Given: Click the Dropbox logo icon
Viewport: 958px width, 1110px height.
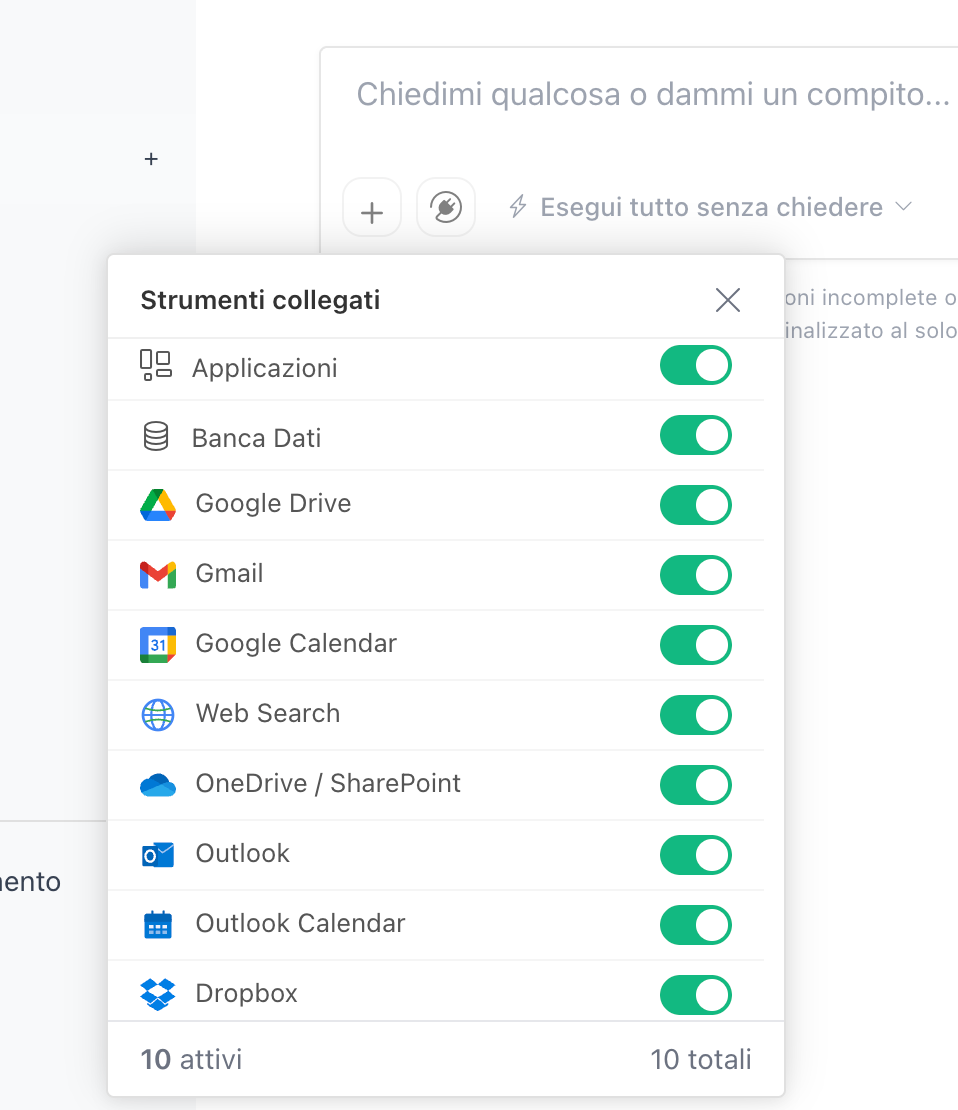Looking at the screenshot, I should point(158,995).
